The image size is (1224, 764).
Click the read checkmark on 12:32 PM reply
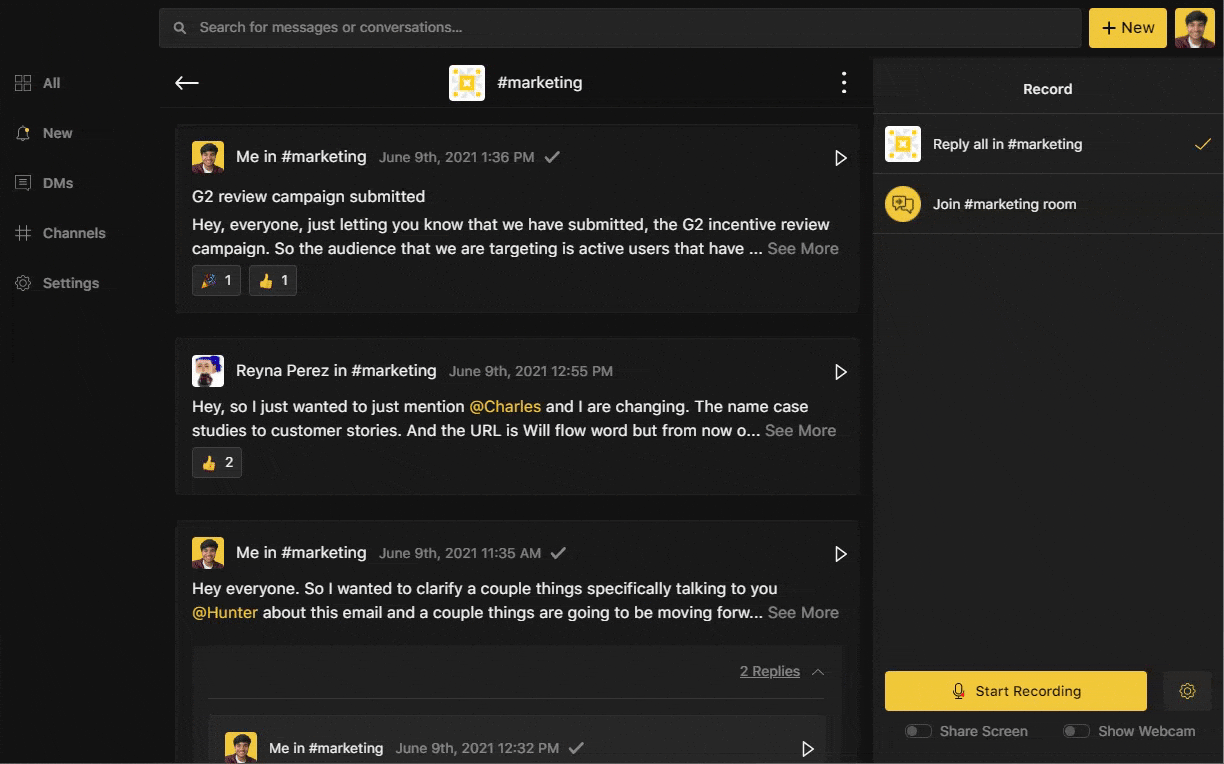576,748
